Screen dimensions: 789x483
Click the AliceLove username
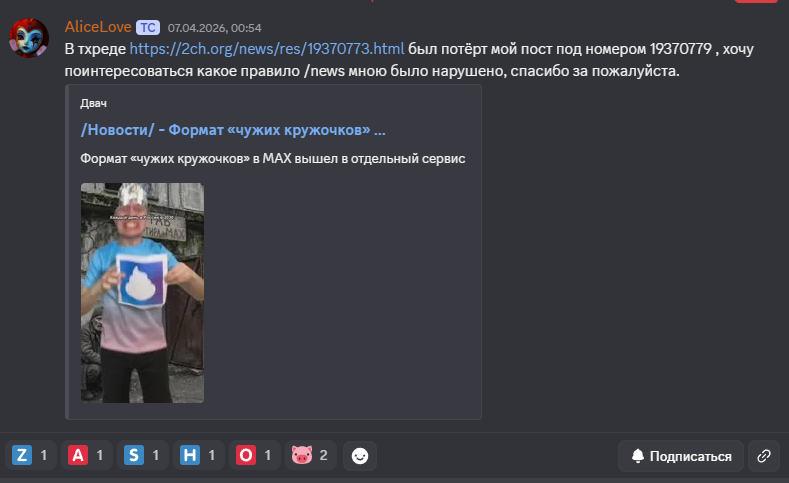98,27
